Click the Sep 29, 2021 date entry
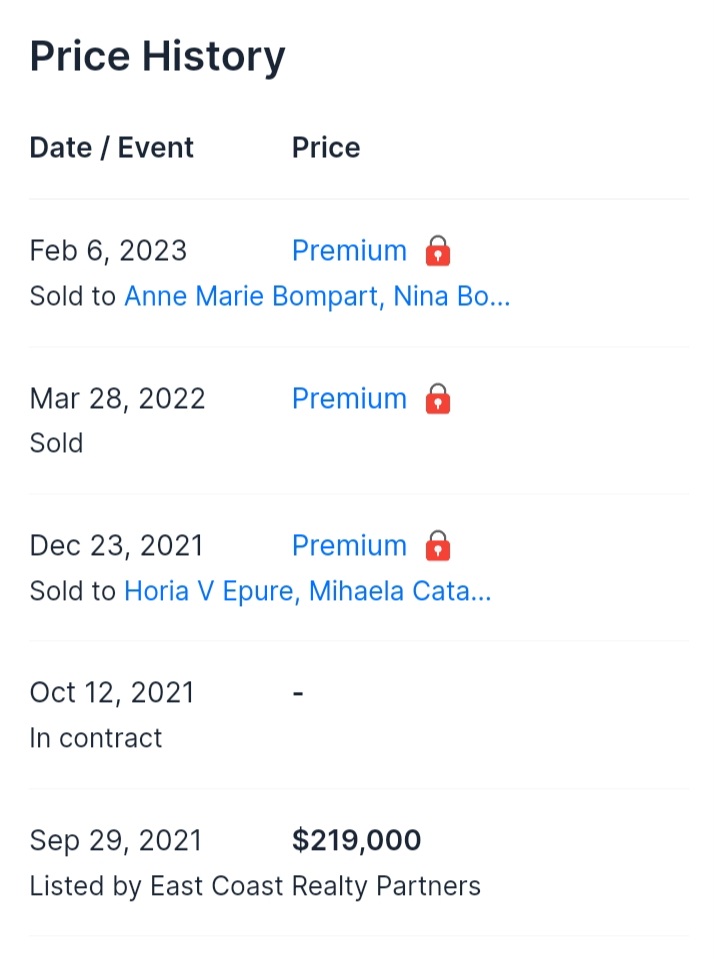This screenshot has height=959, width=719. pos(116,840)
